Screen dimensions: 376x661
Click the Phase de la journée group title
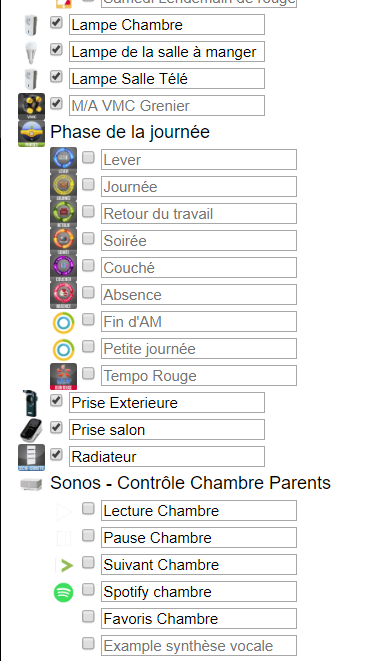(130, 132)
